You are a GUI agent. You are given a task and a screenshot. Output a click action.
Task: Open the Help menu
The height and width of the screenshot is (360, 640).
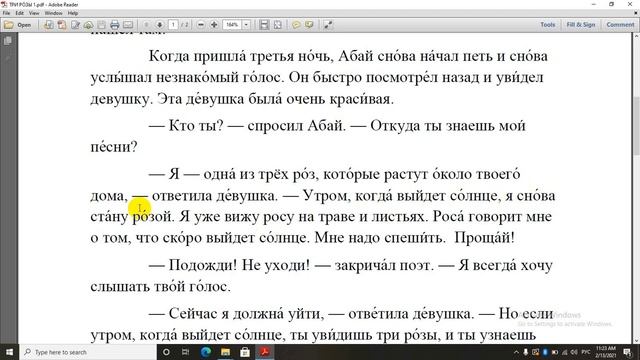[x=73, y=13]
